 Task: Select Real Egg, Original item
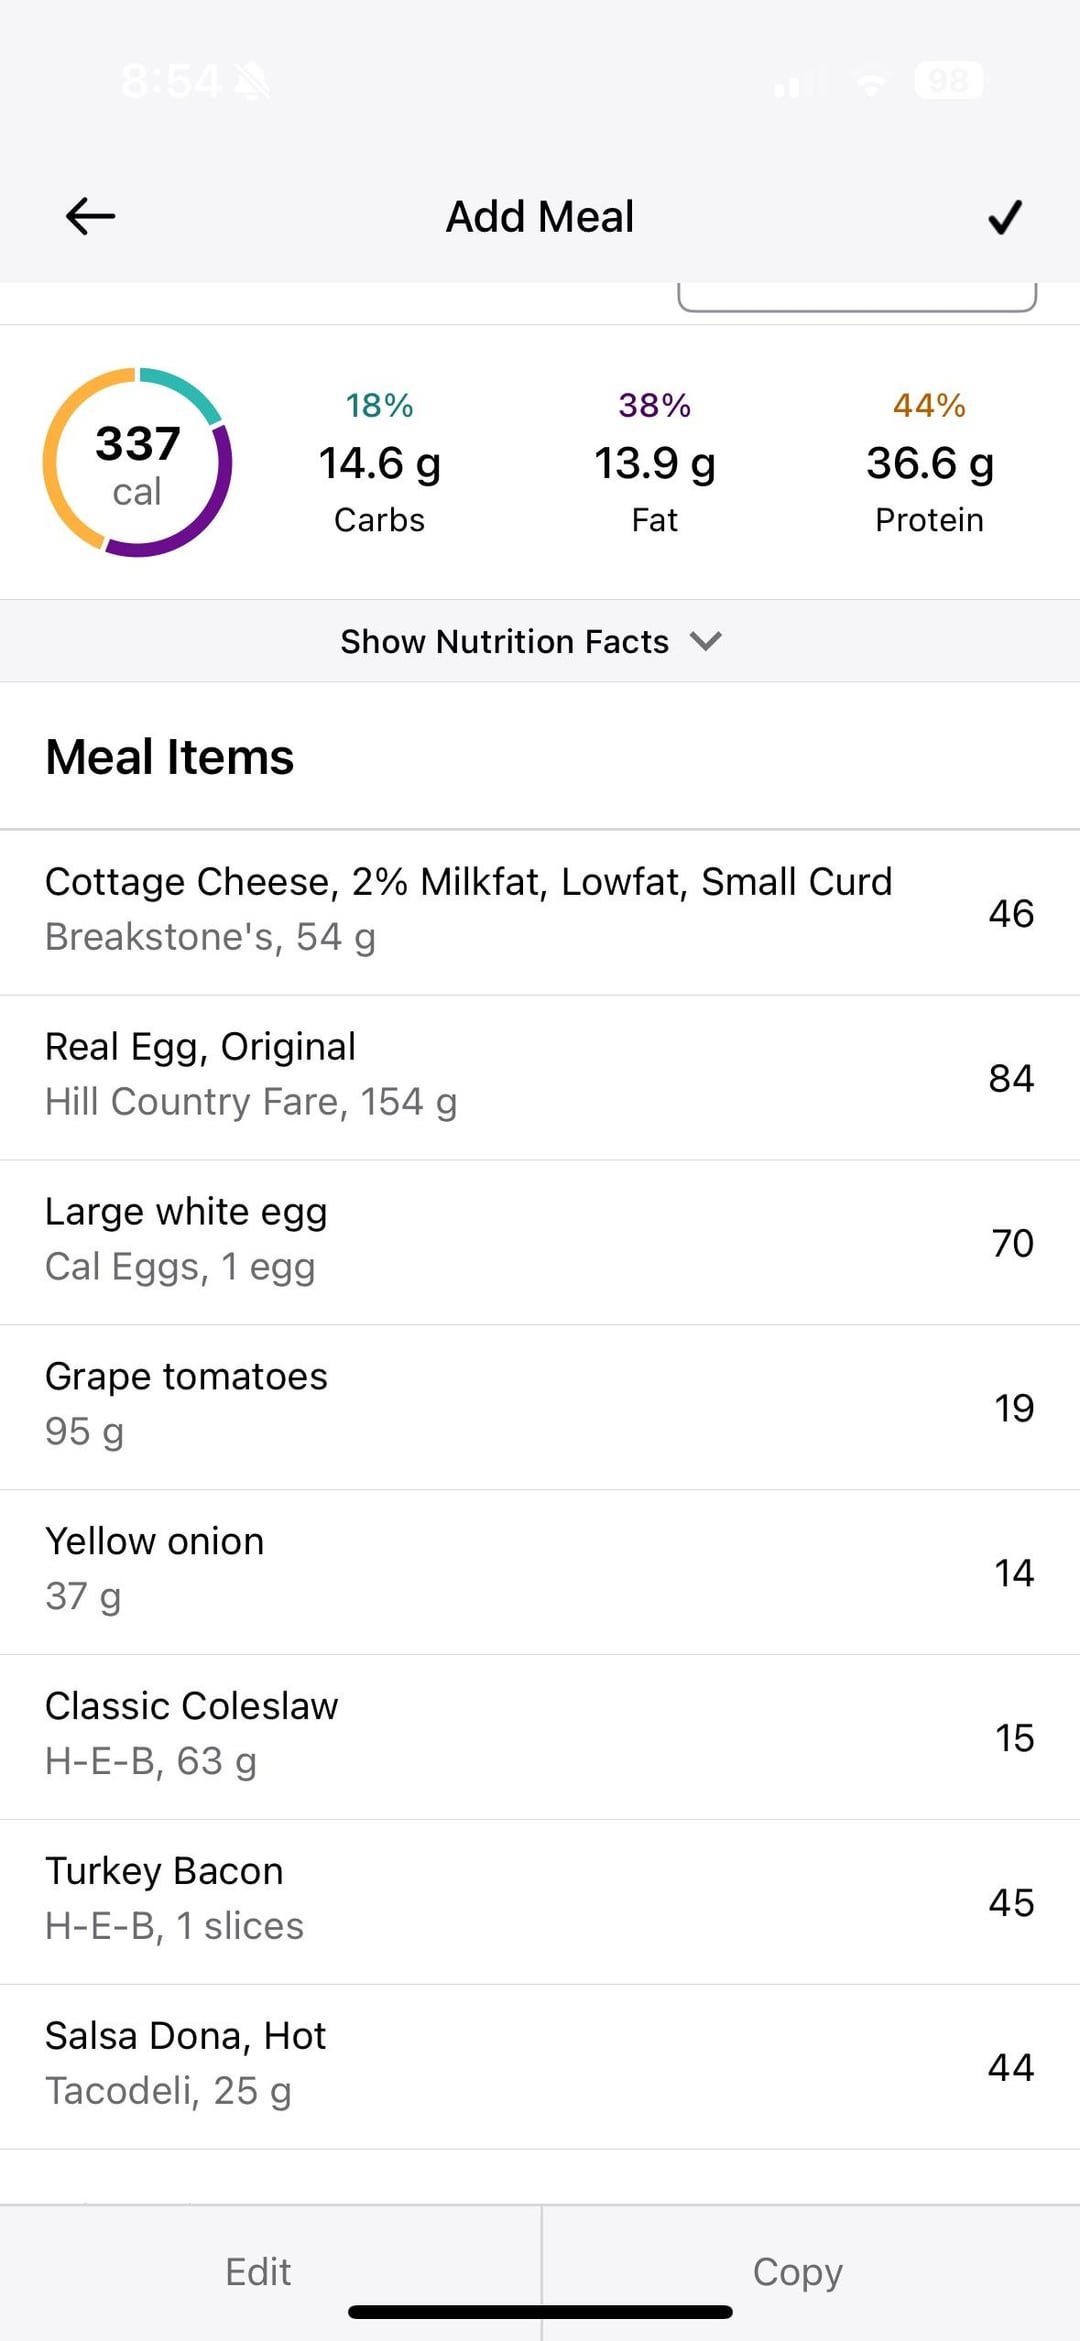coord(540,1076)
